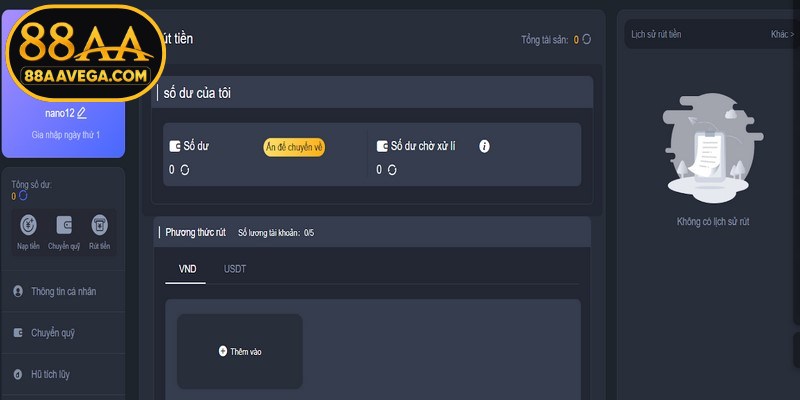Open Chuyển quỹ in the sidebar menu

(52, 333)
